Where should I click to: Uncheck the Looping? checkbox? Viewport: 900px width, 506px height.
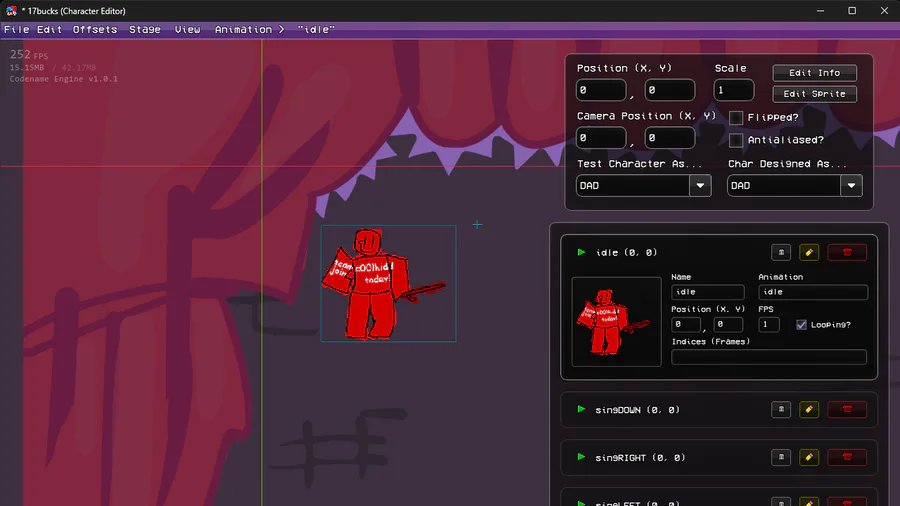pyautogui.click(x=801, y=325)
